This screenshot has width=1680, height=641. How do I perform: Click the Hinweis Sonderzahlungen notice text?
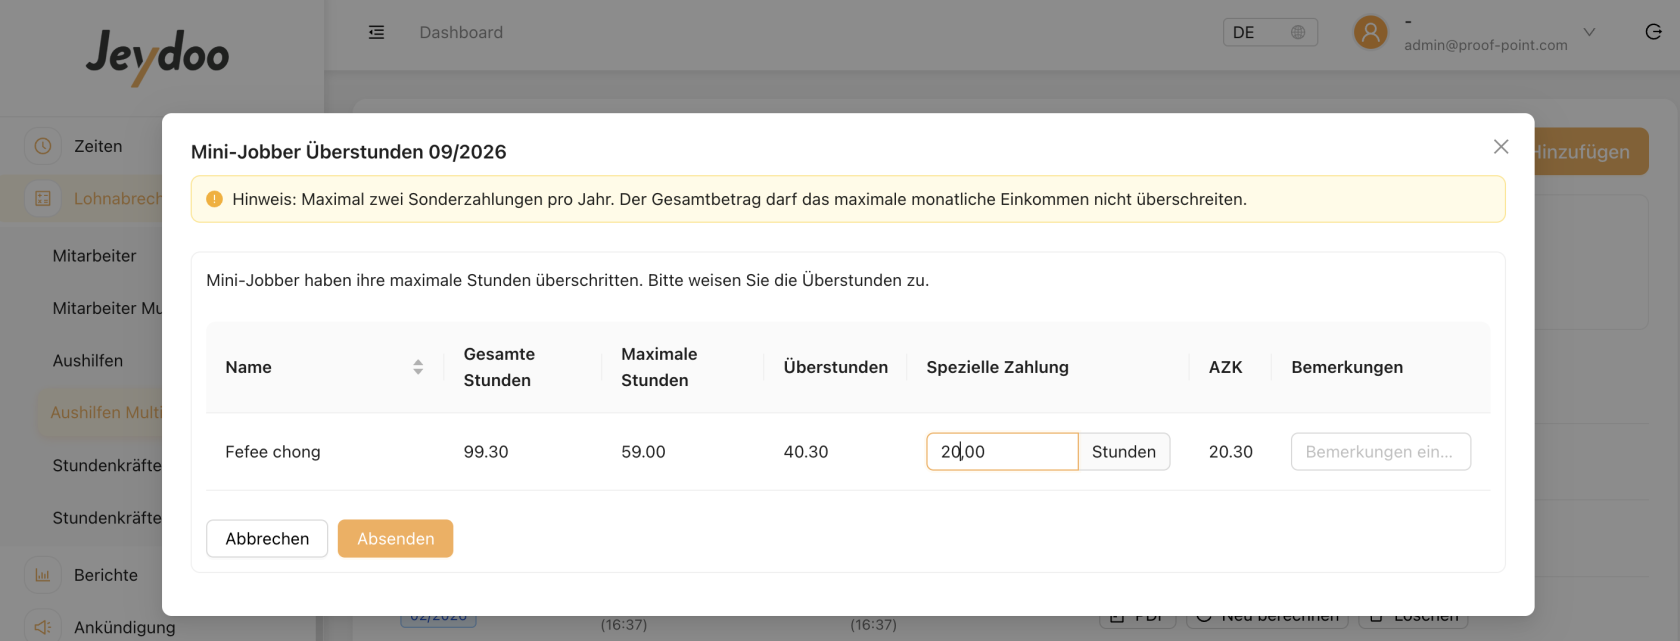[739, 199]
